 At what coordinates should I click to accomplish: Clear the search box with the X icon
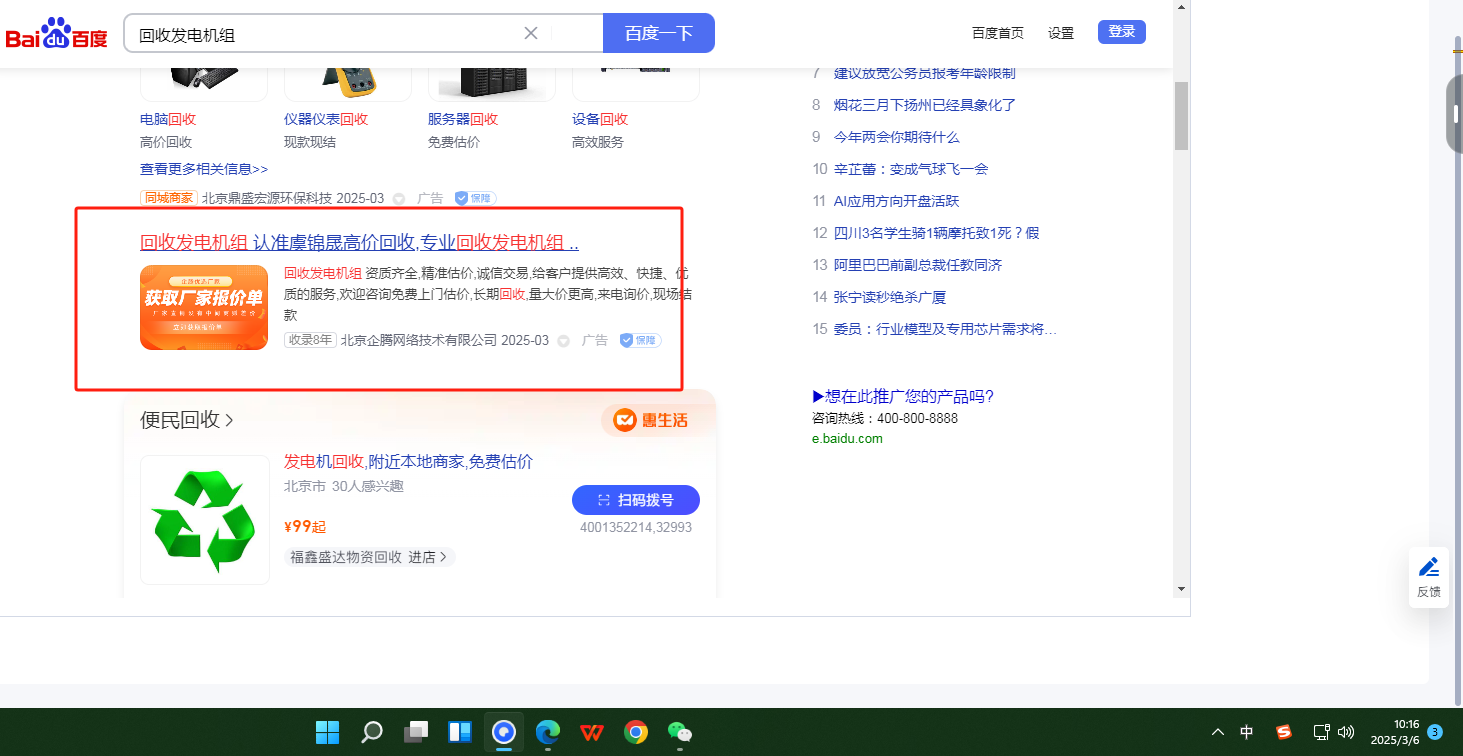click(x=531, y=33)
